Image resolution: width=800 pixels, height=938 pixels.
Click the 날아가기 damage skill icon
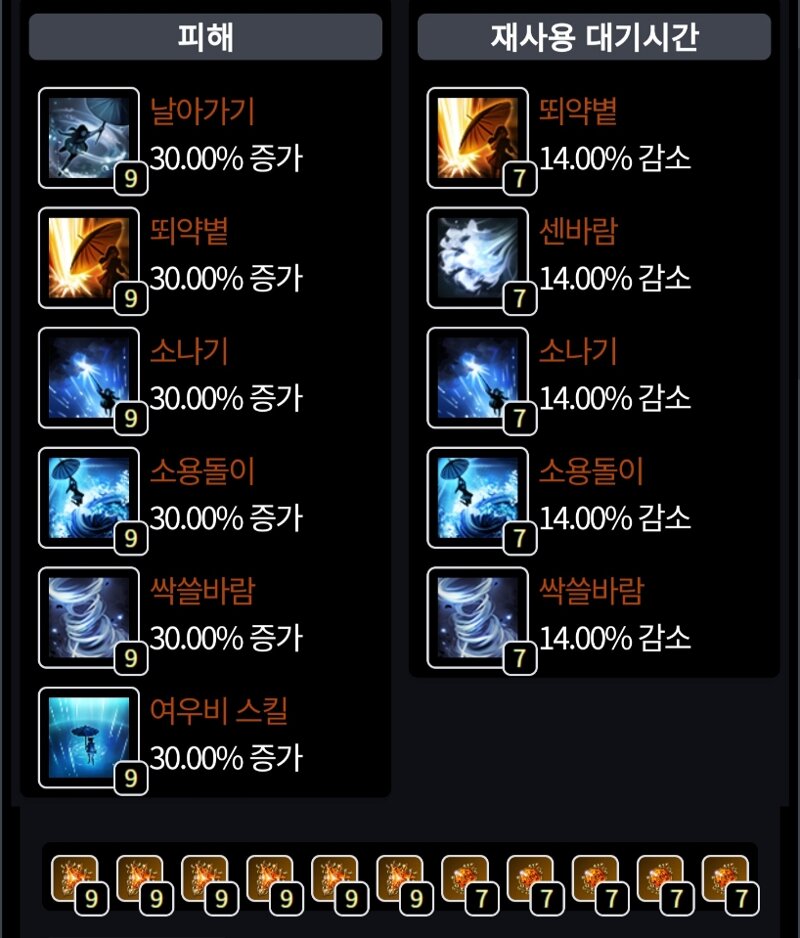click(89, 138)
